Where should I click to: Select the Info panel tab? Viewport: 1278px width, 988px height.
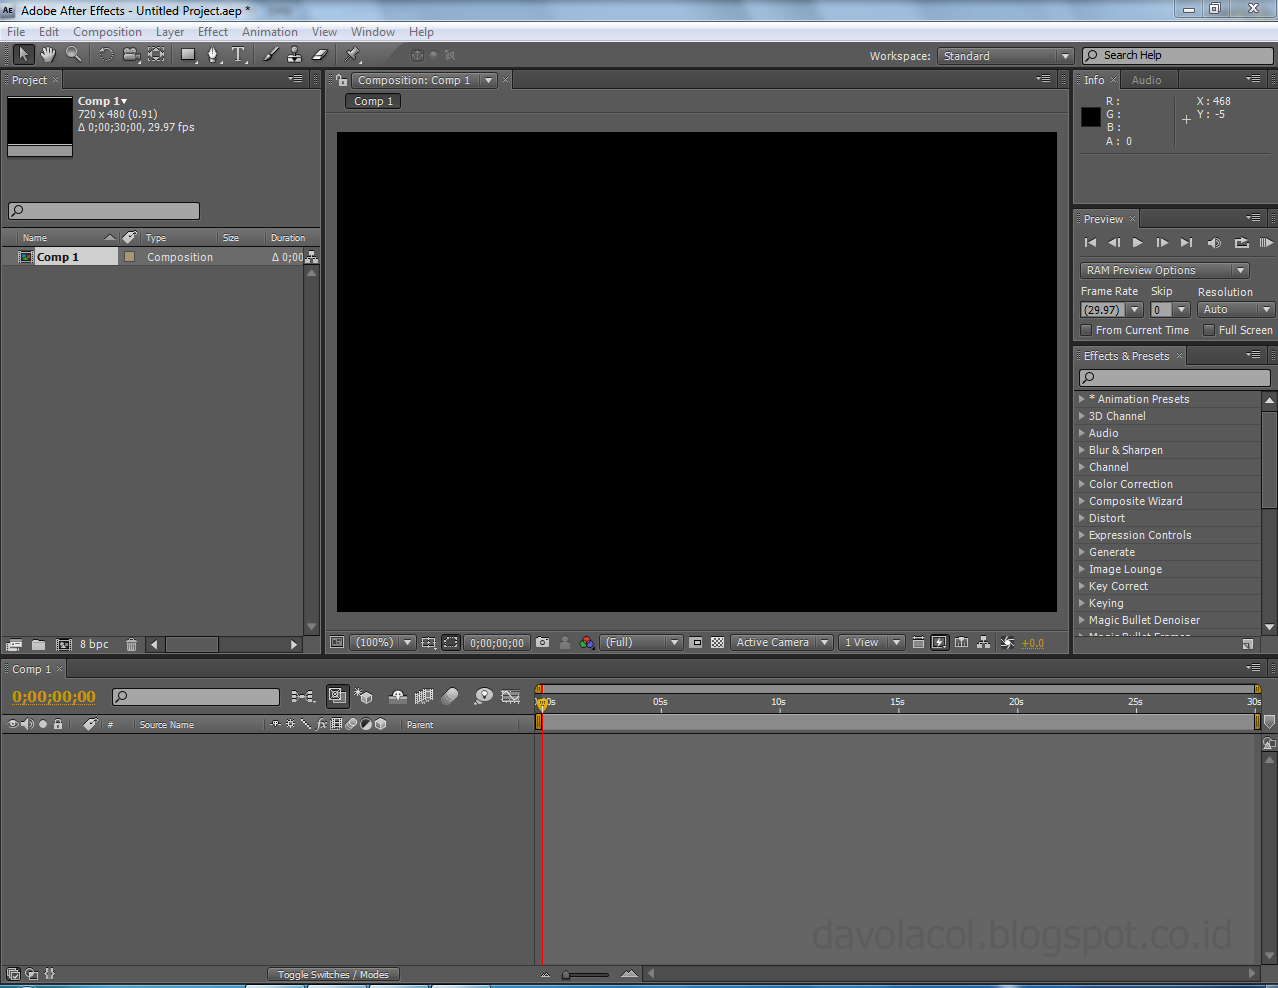point(1094,80)
